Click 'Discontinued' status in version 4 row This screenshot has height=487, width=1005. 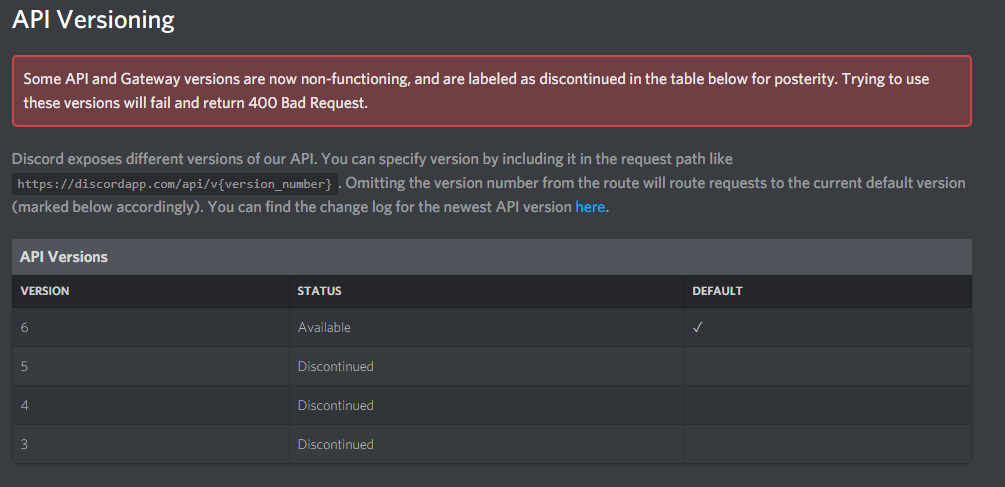486,406
